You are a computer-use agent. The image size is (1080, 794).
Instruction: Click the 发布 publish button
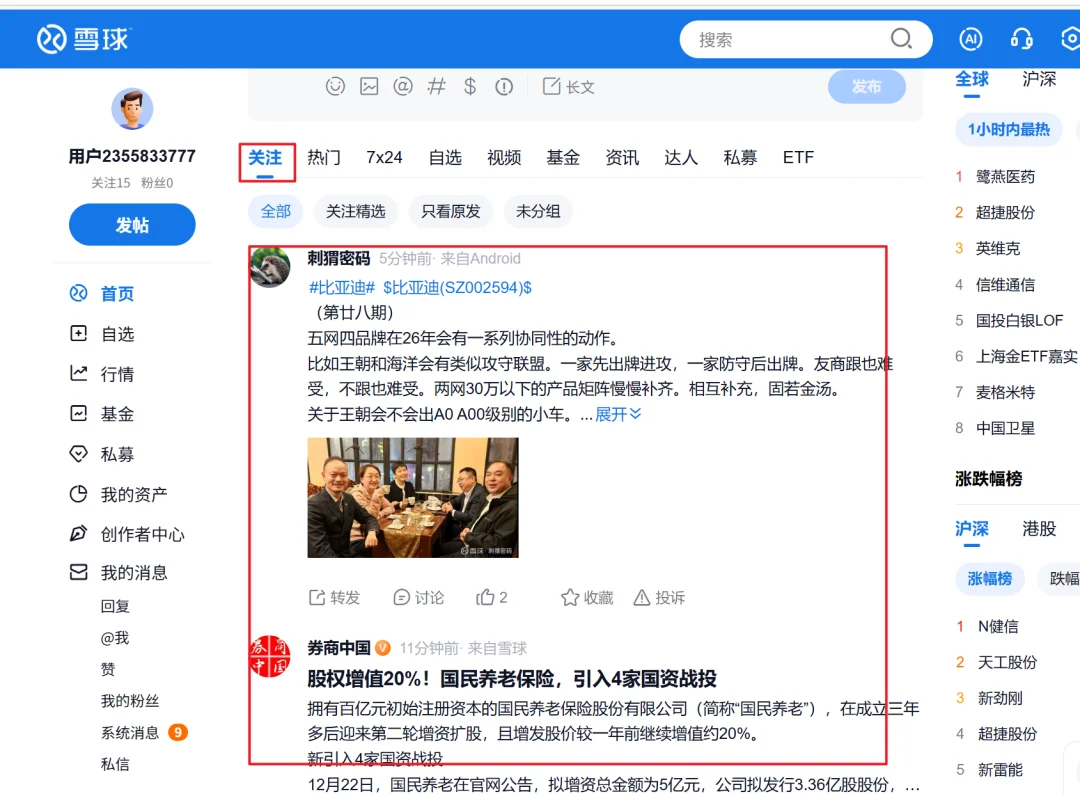pyautogui.click(x=866, y=87)
